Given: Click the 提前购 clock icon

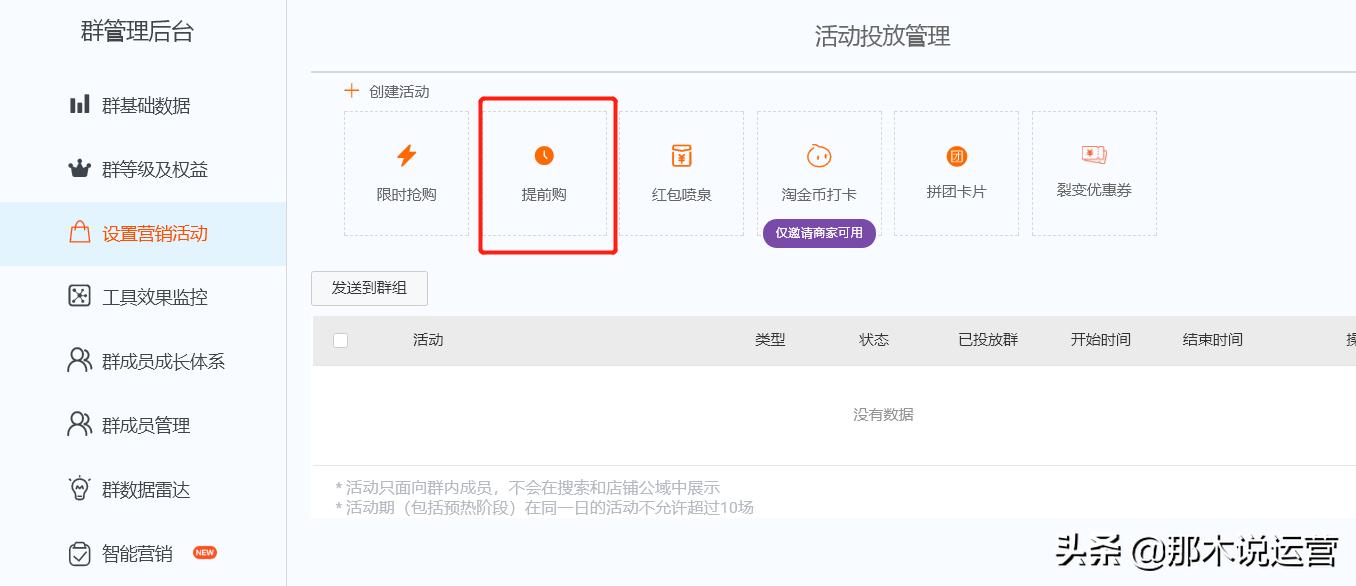Looking at the screenshot, I should pos(543,155).
